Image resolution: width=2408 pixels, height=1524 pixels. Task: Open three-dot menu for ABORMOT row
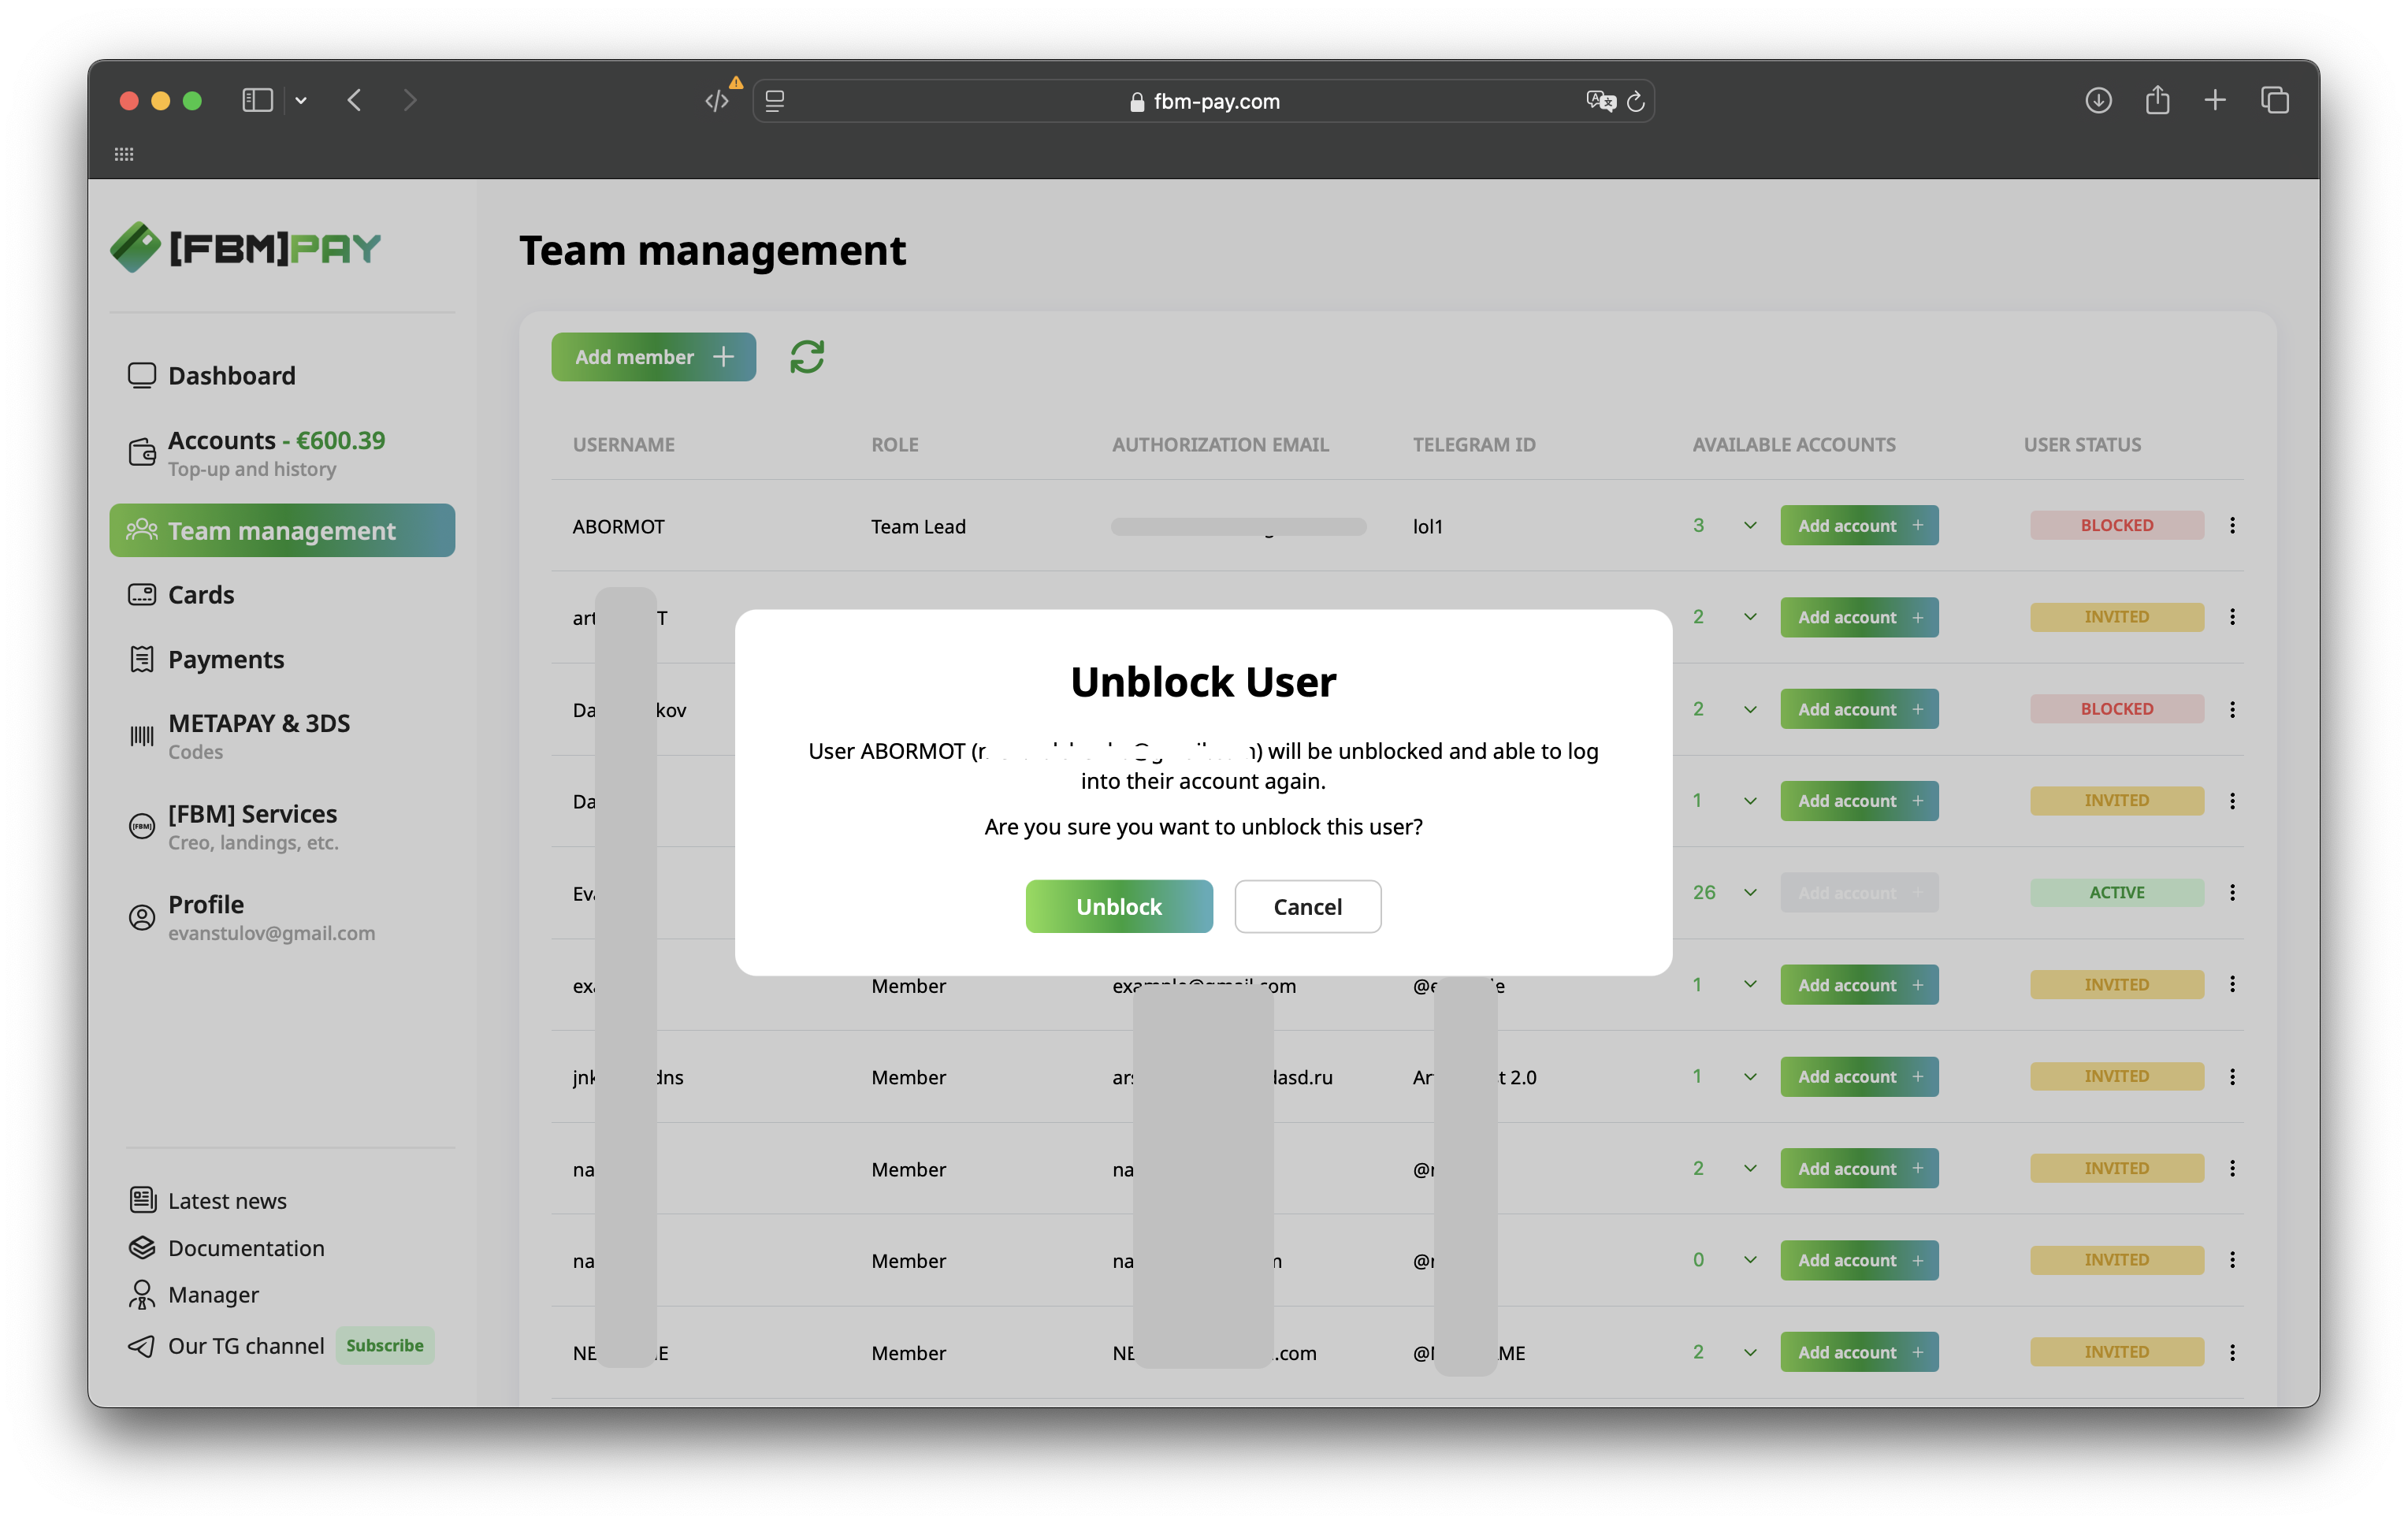[2232, 526]
